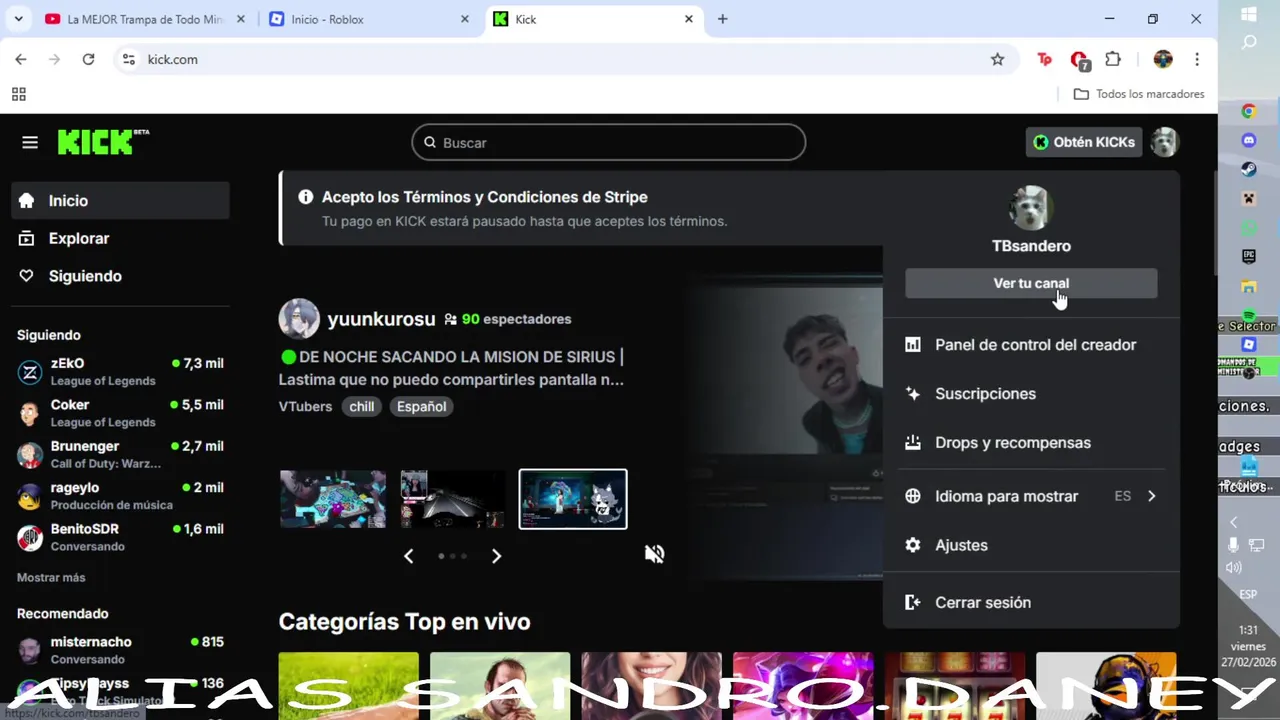Select Cerrar sesión to log out
The width and height of the screenshot is (1280, 720).
coord(1031,602)
